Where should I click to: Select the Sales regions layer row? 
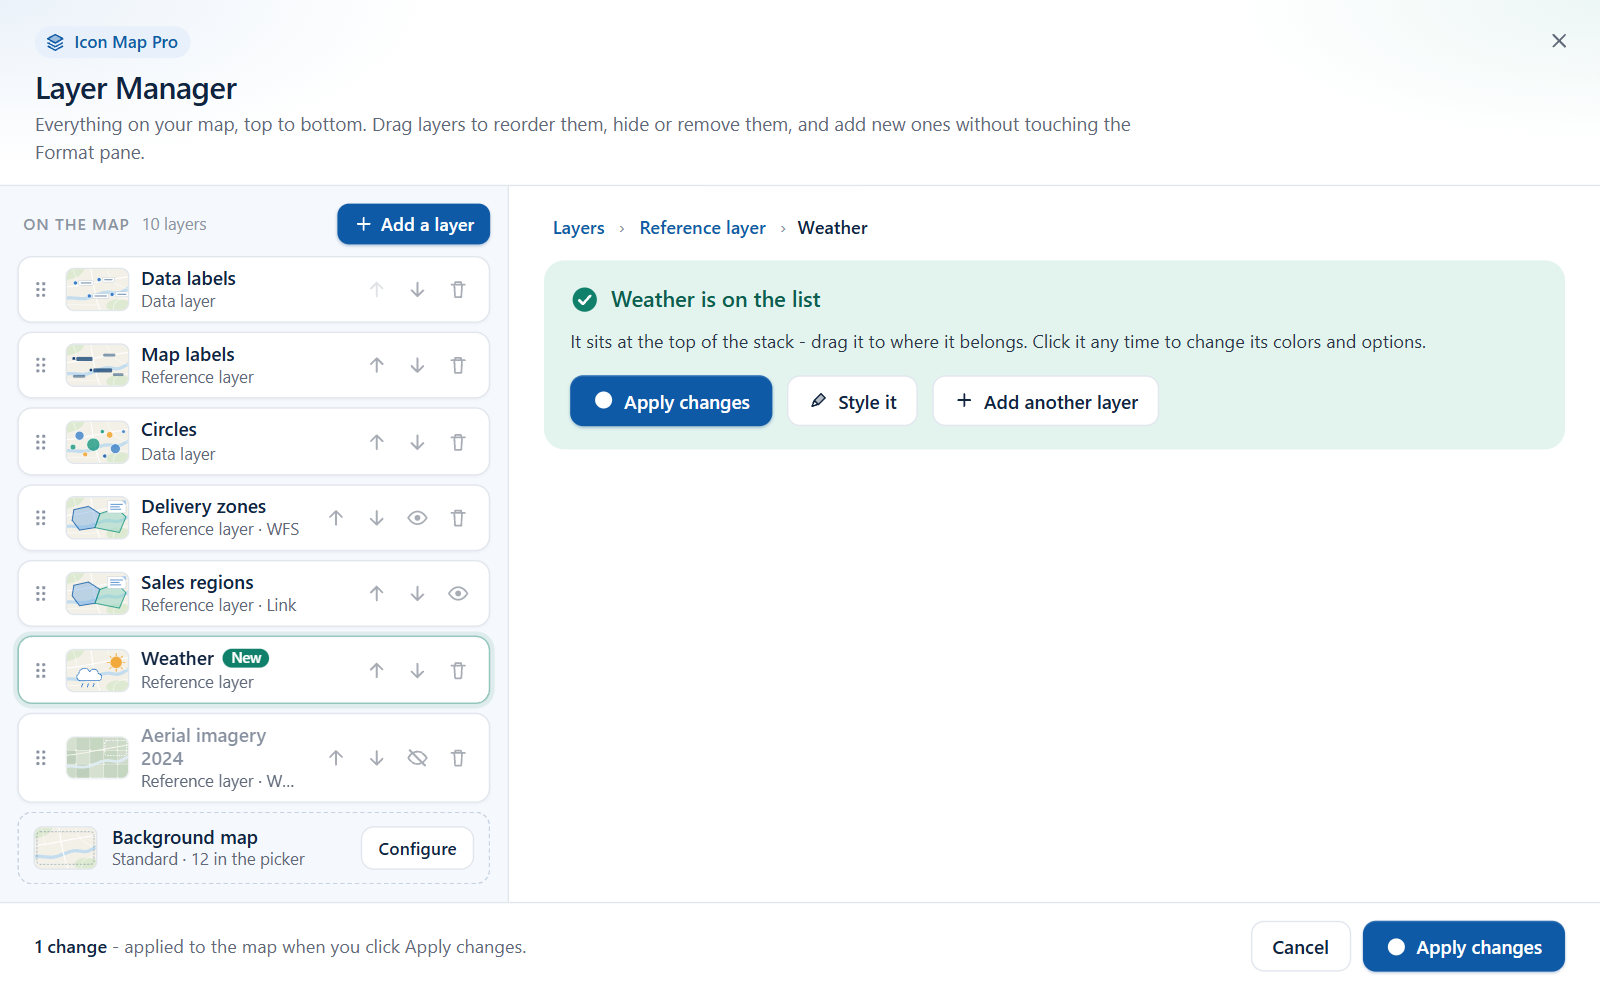254,594
